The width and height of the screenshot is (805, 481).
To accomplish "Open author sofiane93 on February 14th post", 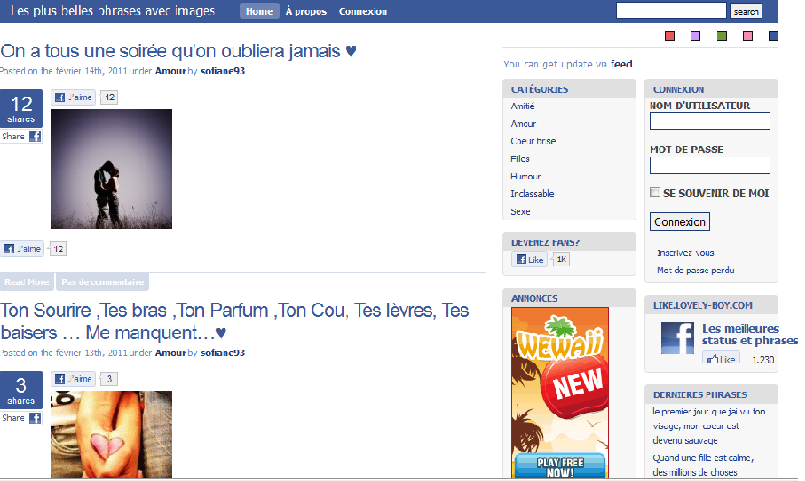I will click(222, 71).
